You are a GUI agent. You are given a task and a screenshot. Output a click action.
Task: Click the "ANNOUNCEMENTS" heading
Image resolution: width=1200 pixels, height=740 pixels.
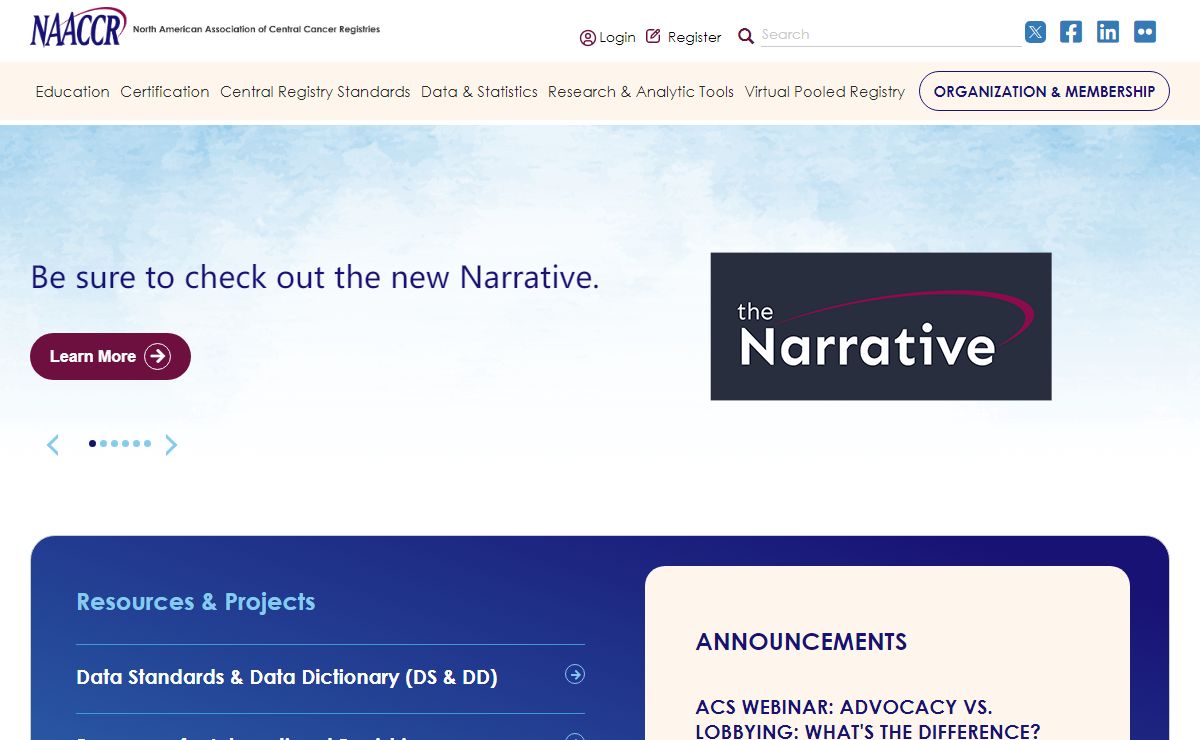pos(801,642)
